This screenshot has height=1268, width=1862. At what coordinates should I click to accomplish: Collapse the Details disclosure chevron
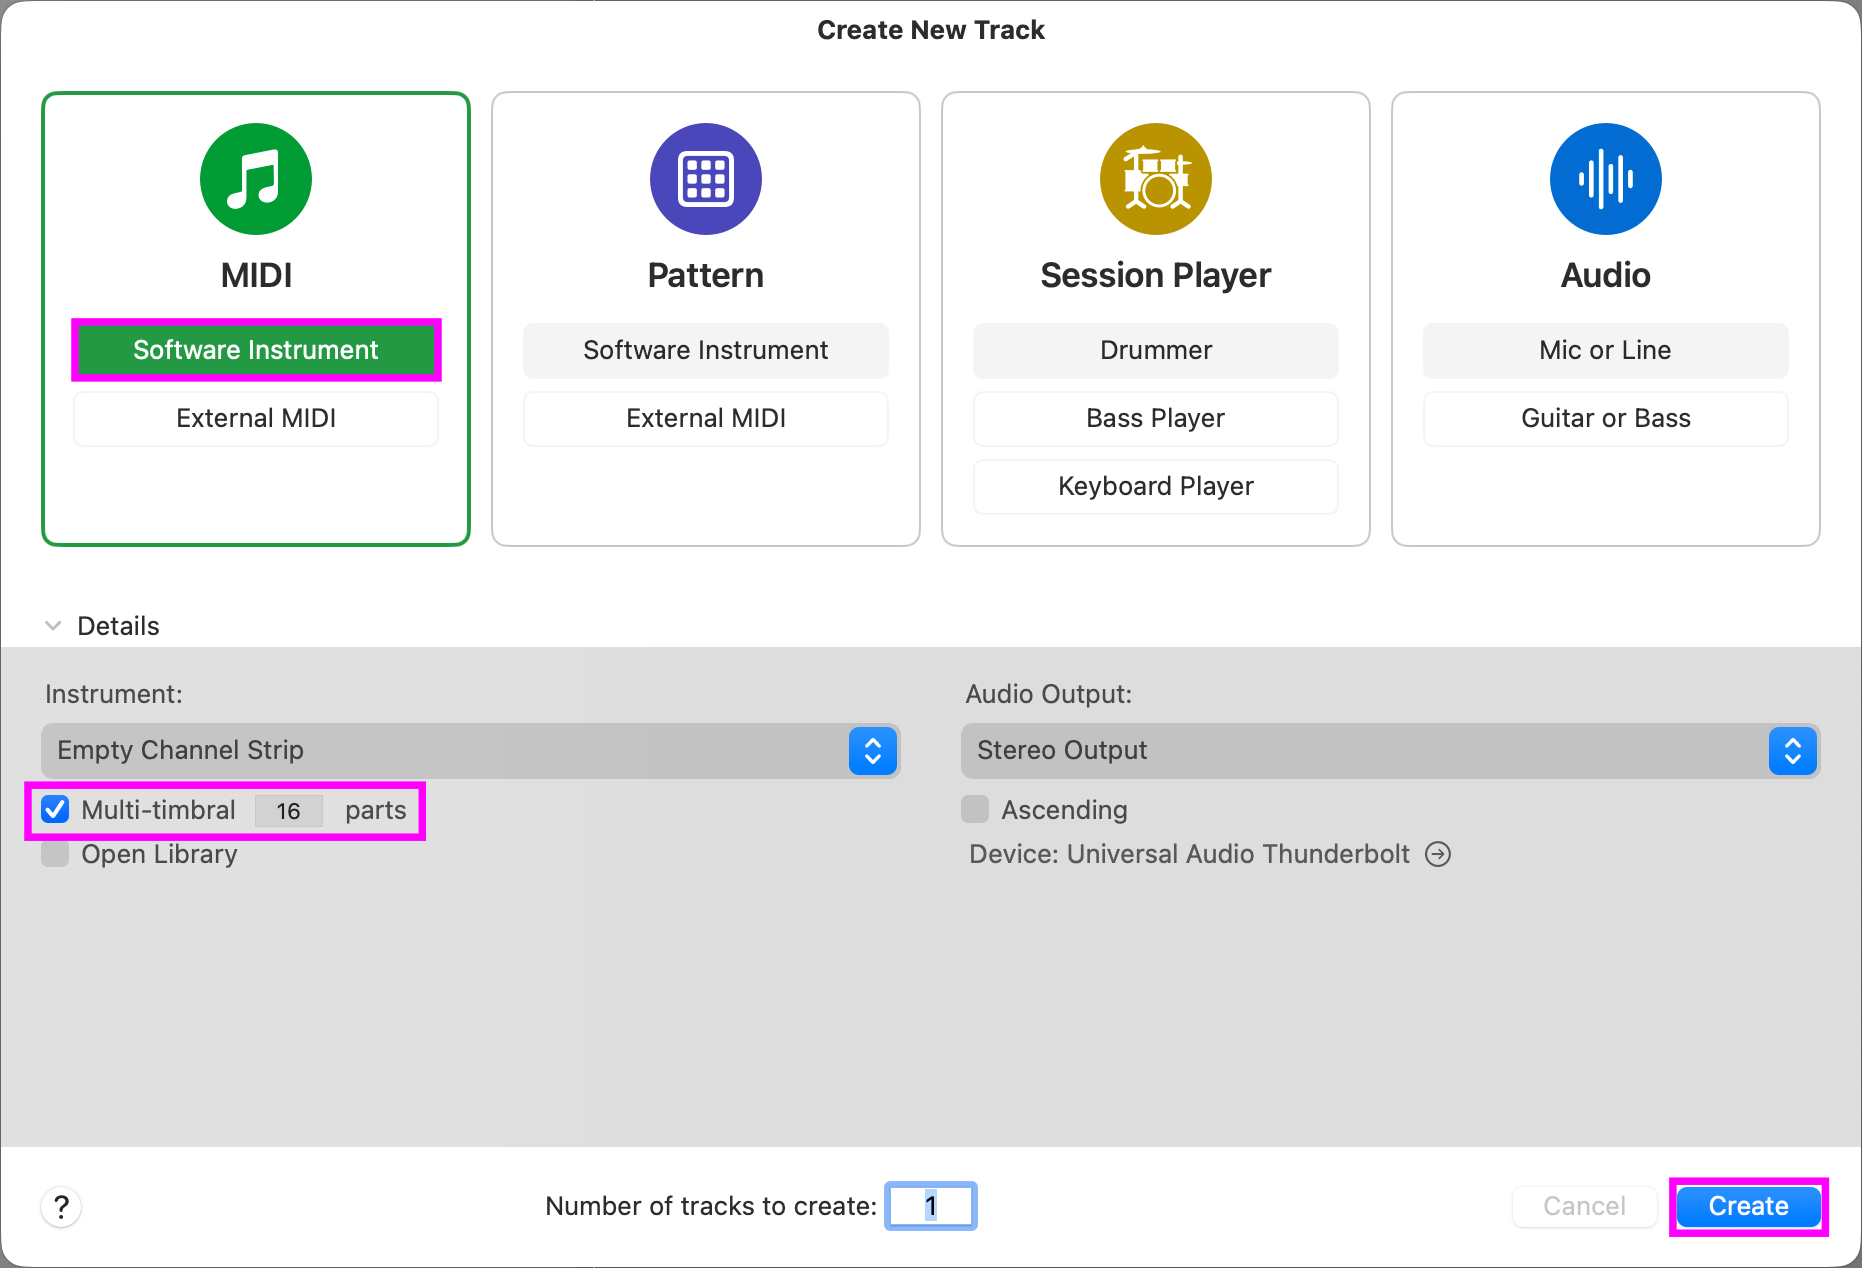(53, 626)
